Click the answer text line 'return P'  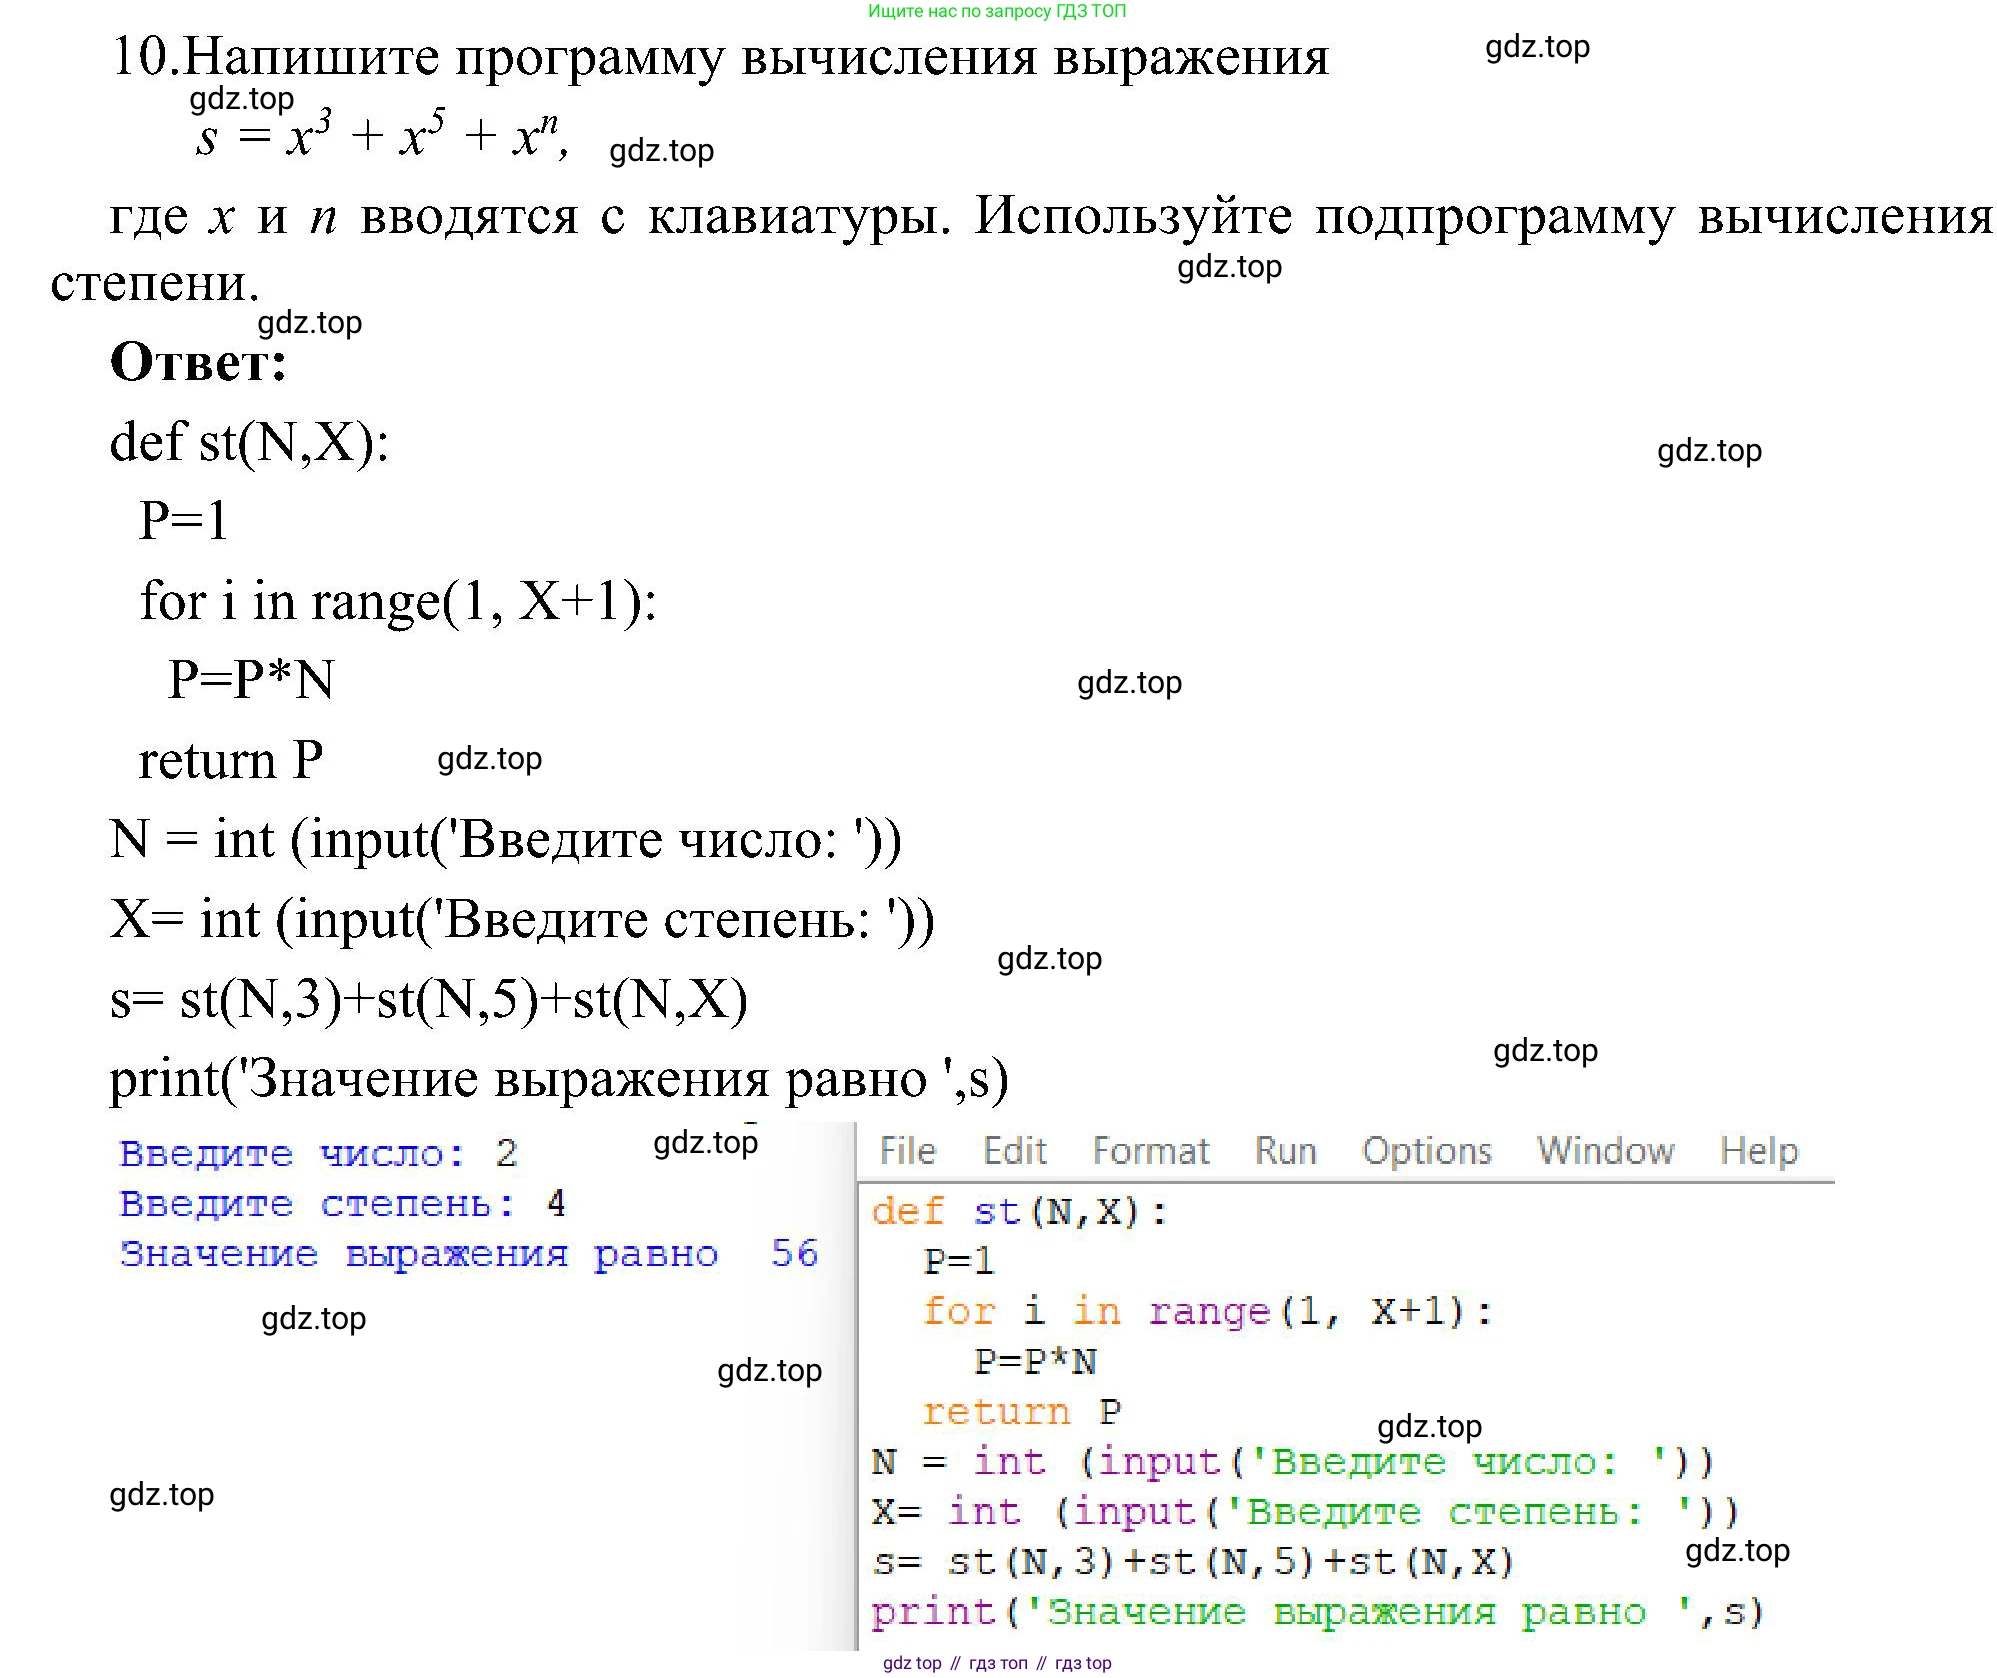(231, 761)
